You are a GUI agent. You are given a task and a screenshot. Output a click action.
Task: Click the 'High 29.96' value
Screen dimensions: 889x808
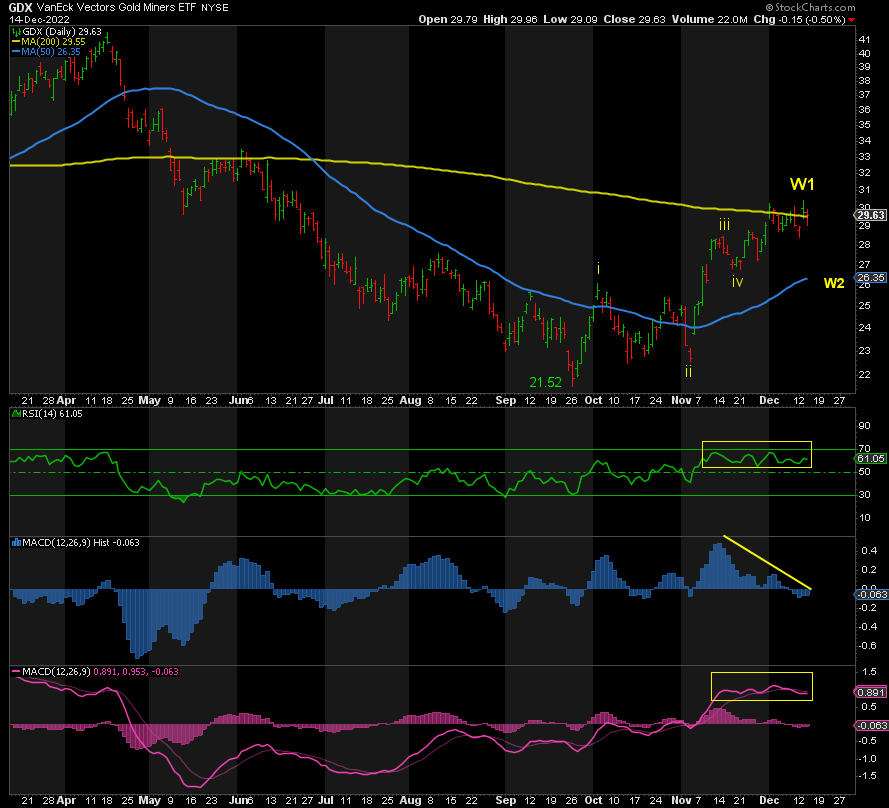point(510,19)
